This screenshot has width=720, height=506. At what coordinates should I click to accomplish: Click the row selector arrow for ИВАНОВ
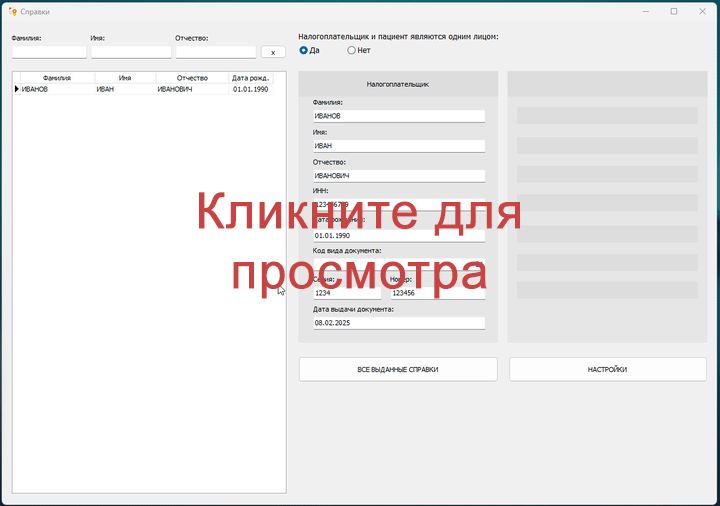(16, 89)
